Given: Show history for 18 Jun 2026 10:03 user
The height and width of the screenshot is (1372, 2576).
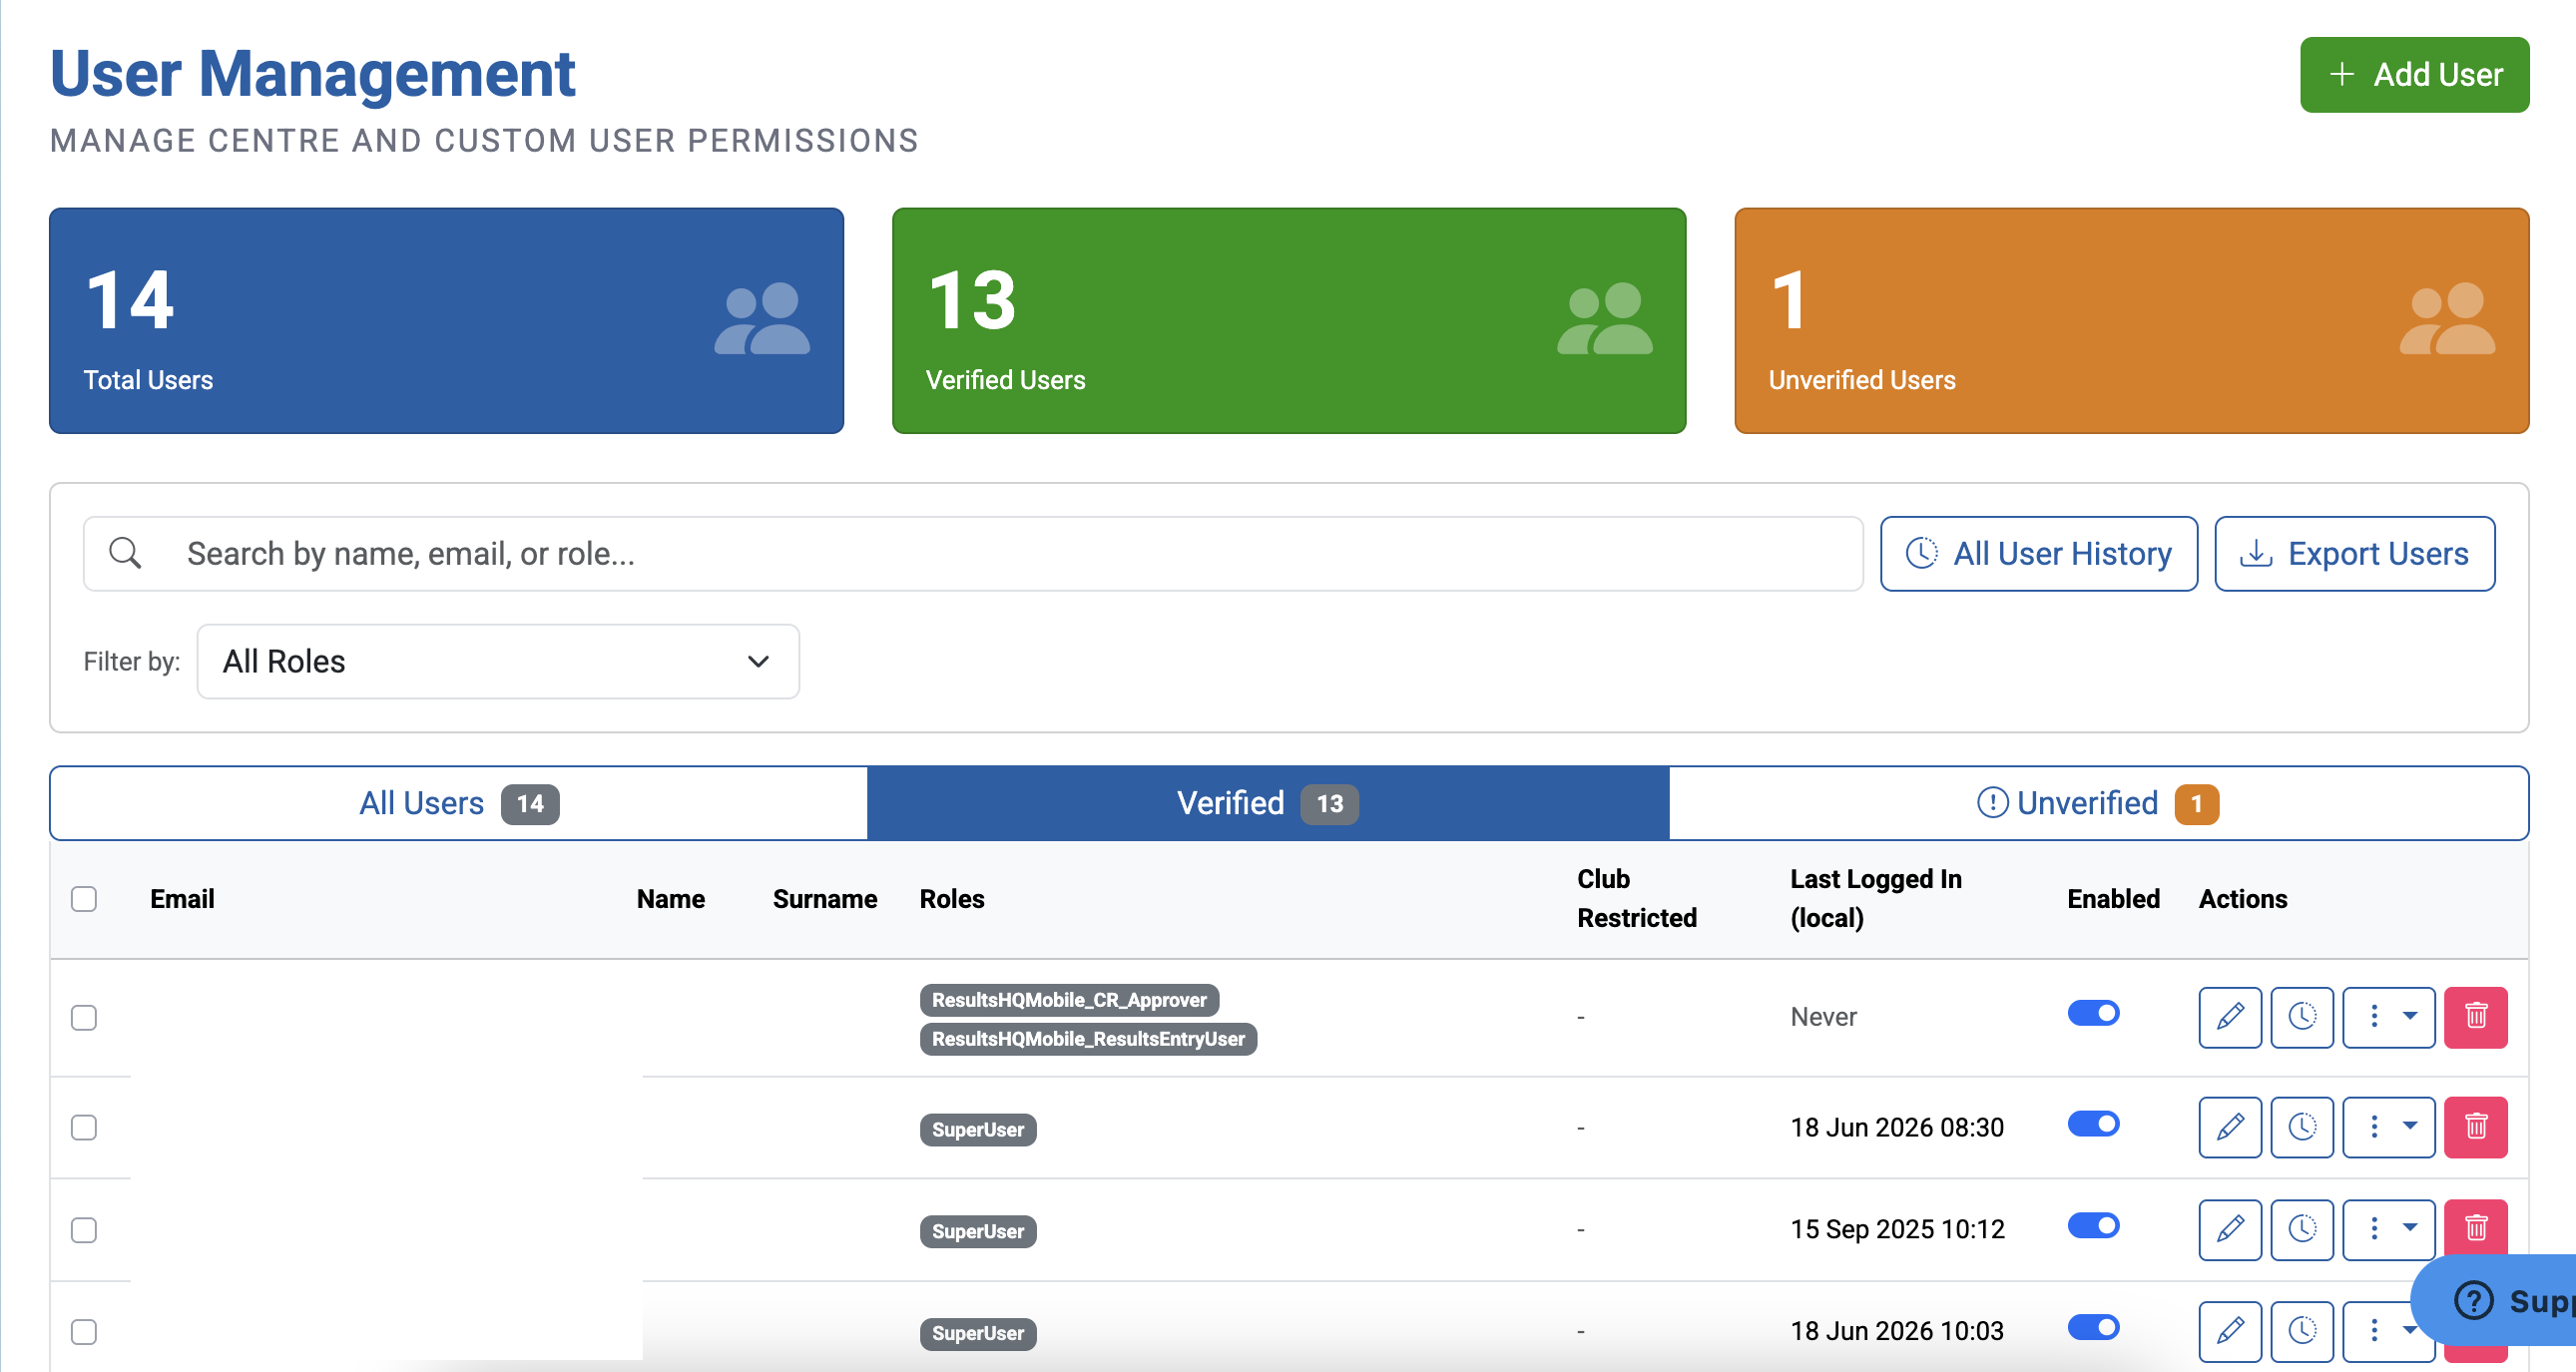Looking at the screenshot, I should [x=2301, y=1331].
